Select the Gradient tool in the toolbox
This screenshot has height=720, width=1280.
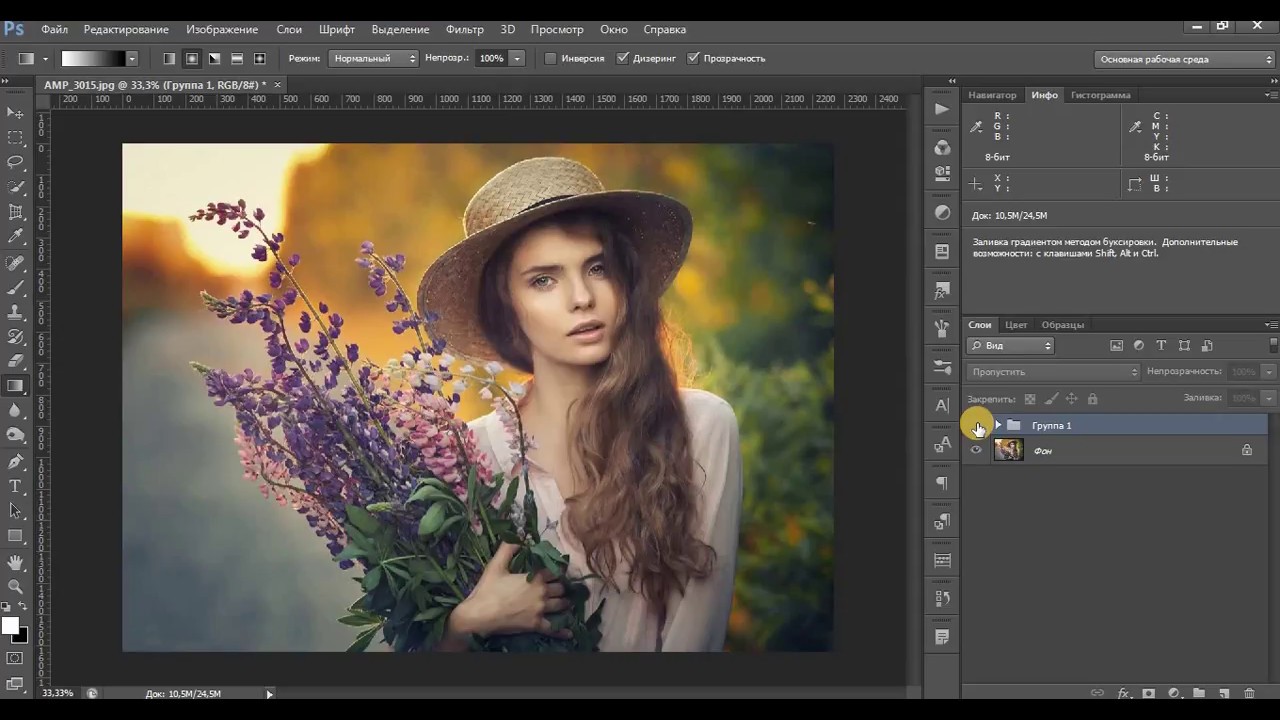click(15, 386)
